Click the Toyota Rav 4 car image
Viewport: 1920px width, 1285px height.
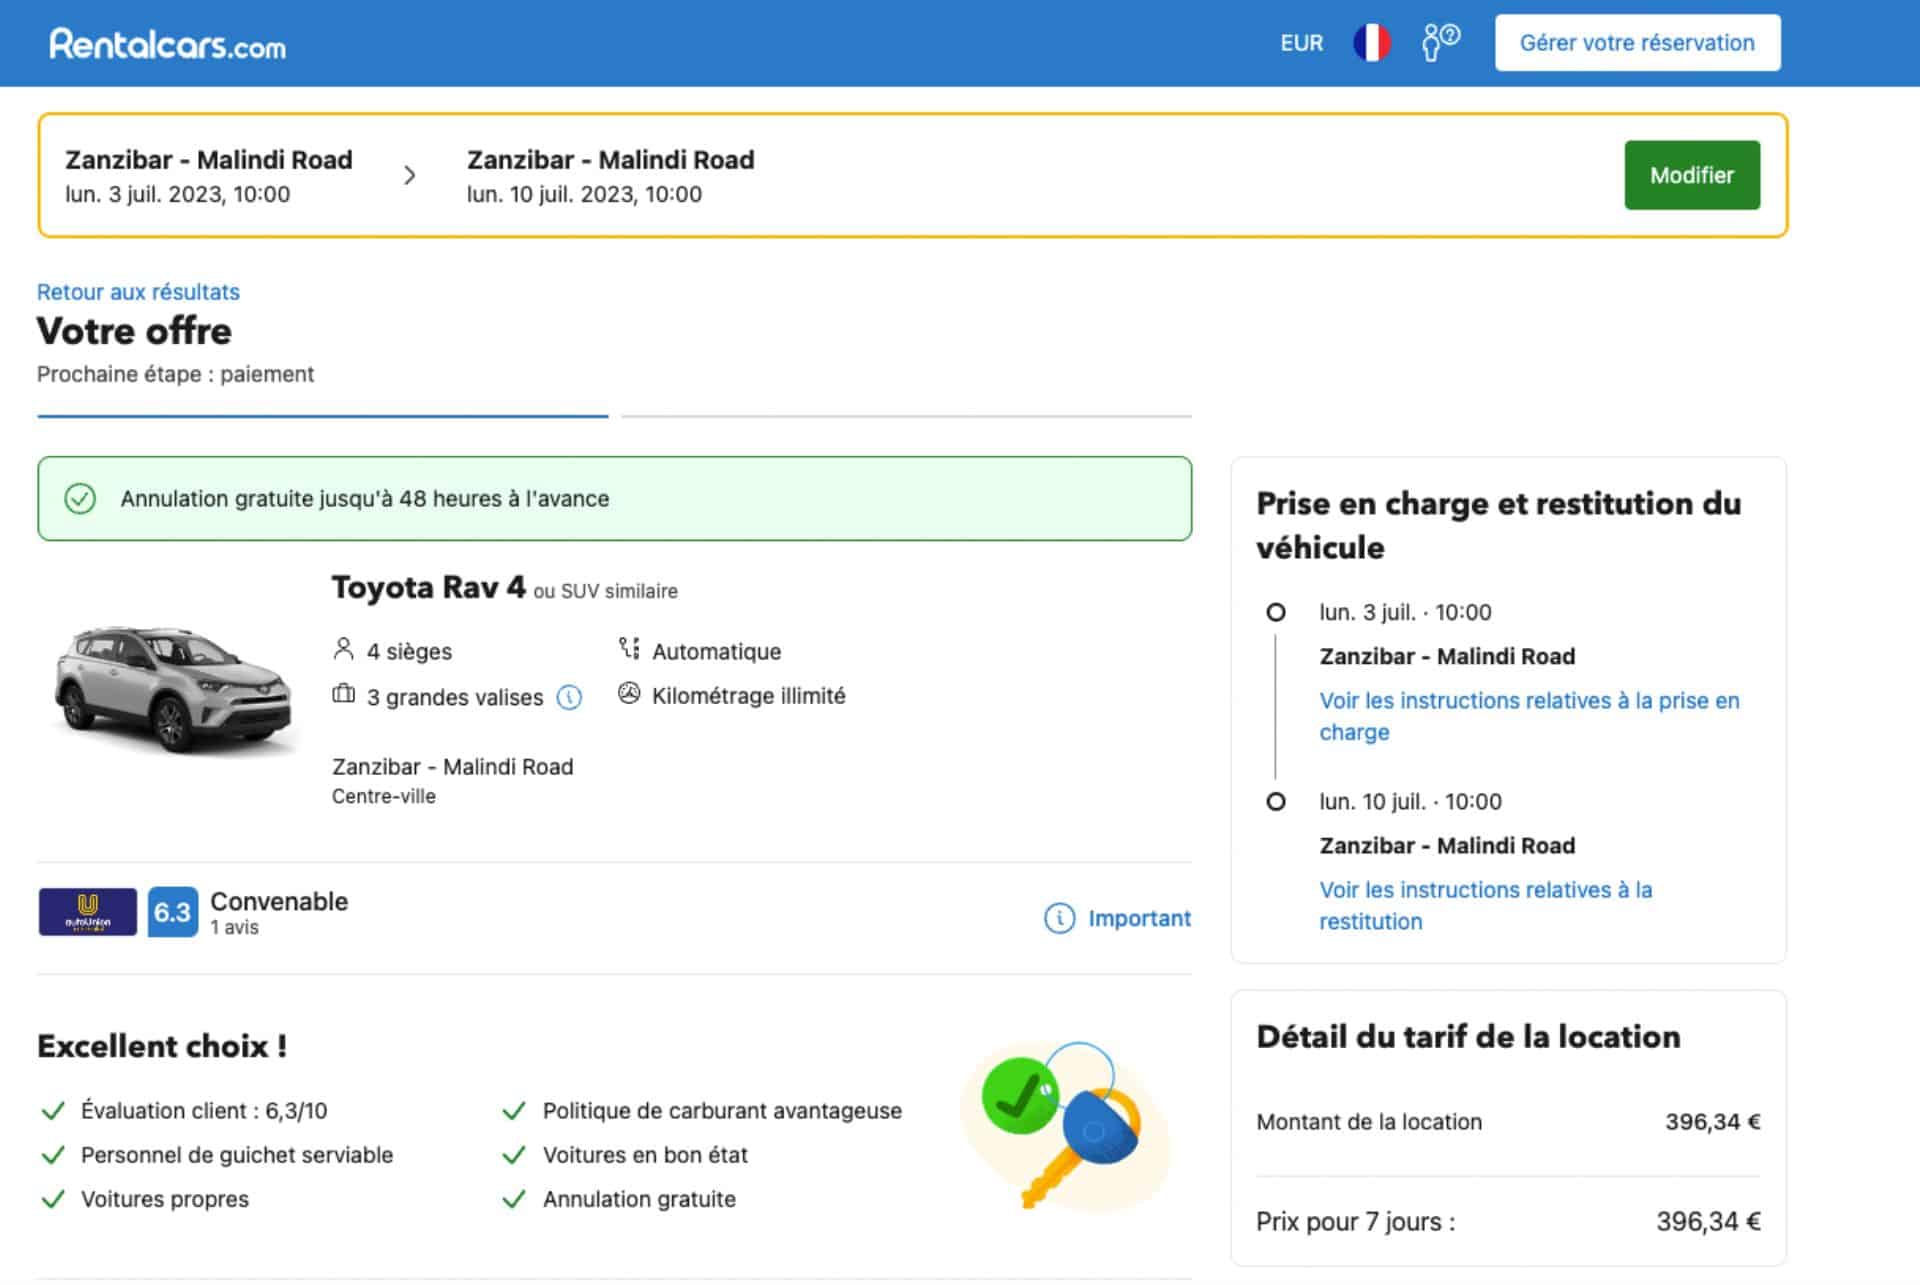click(x=174, y=688)
